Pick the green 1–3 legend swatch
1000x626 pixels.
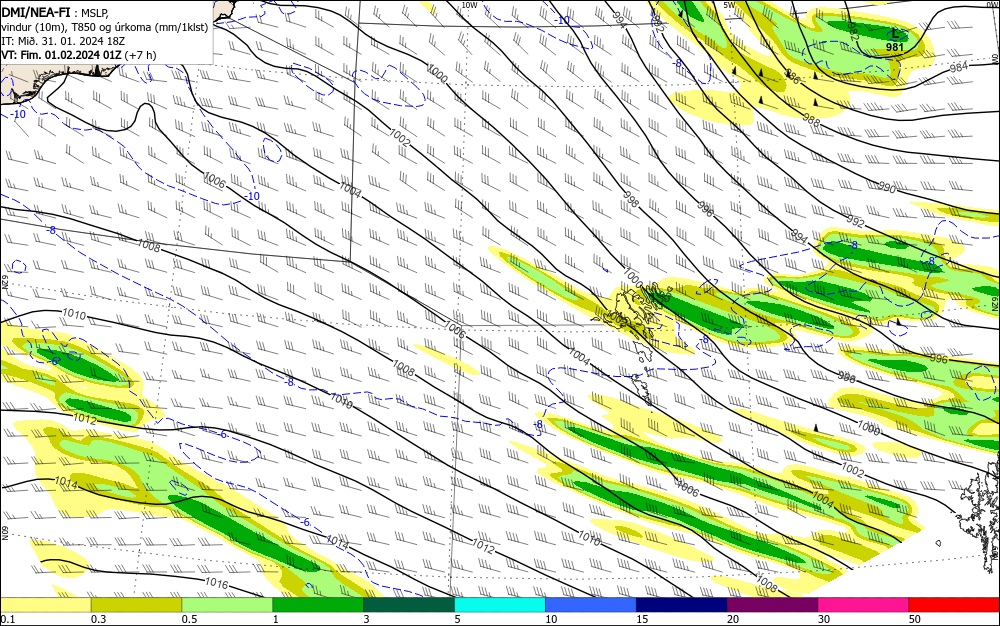tap(318, 605)
